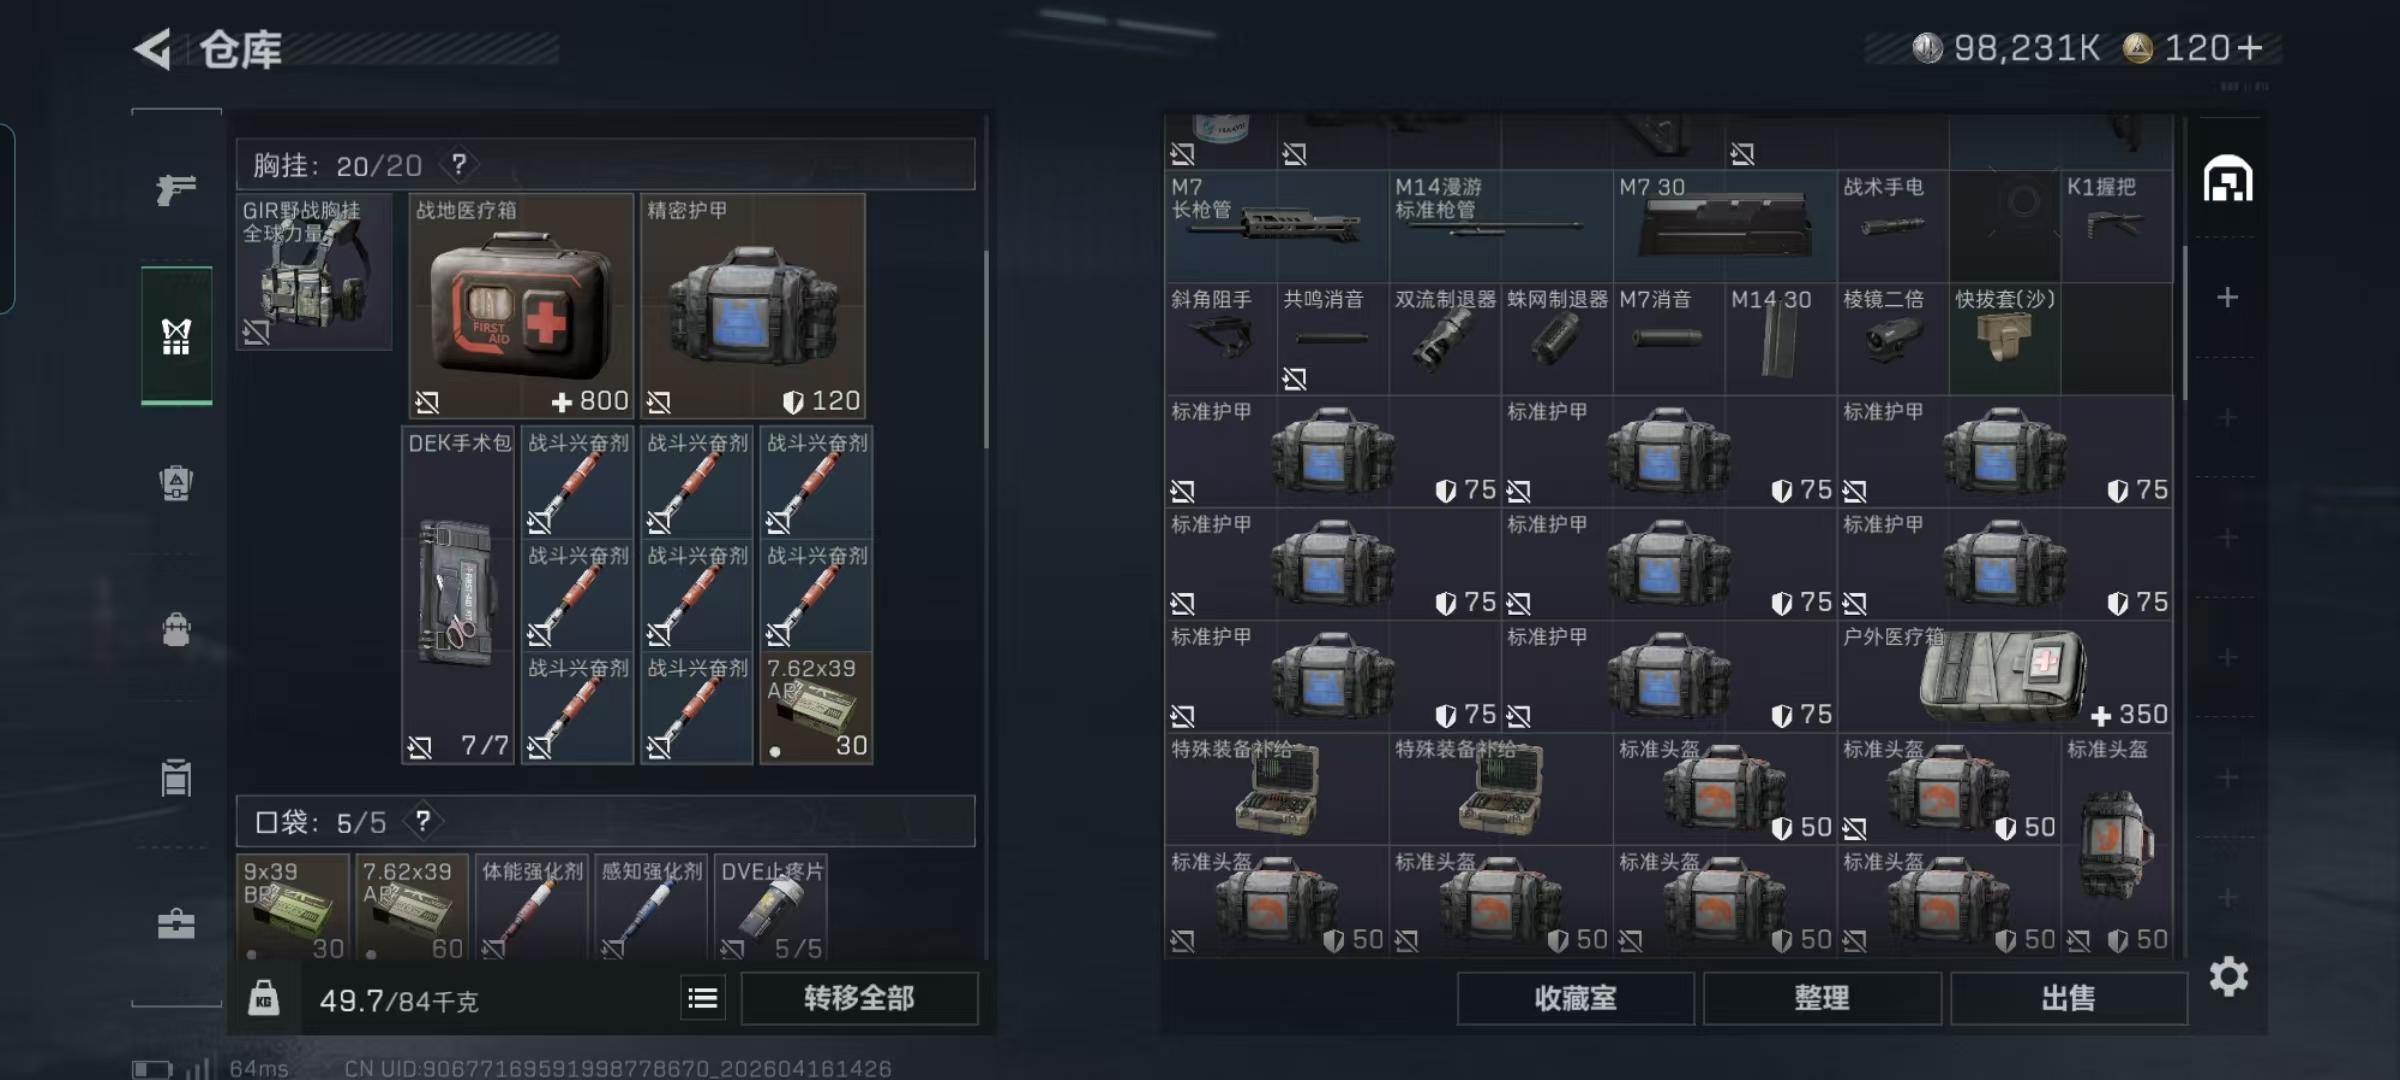
Task: Click the back arrow next to 仓库
Action: click(153, 49)
